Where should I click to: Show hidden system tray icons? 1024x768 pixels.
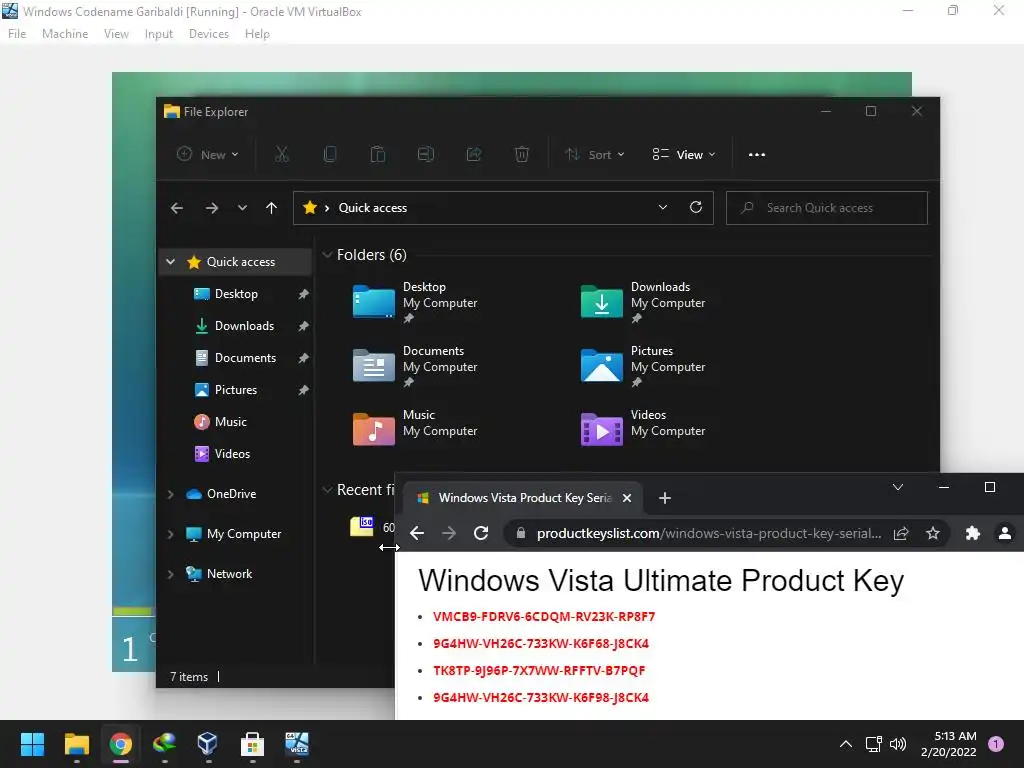pyautogui.click(x=846, y=744)
